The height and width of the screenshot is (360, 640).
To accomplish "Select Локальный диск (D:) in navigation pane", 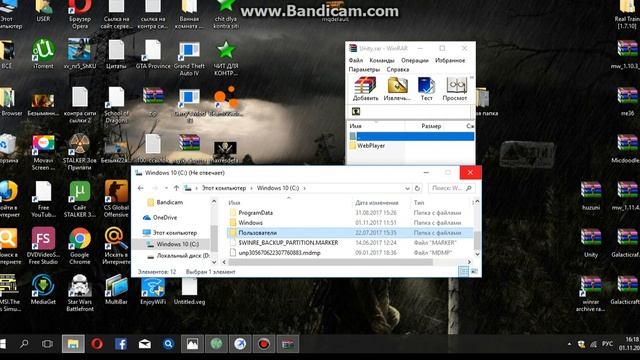I will pyautogui.click(x=183, y=256).
